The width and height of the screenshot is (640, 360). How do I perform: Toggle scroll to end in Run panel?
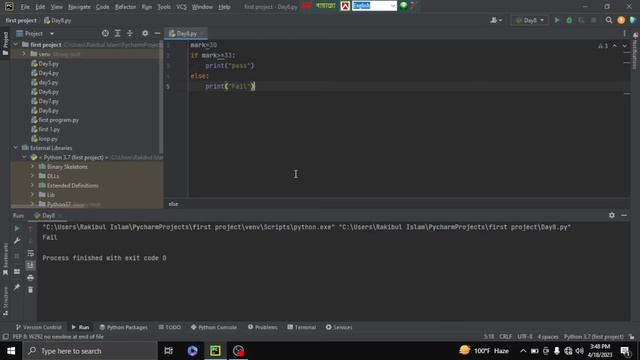[x=31, y=266]
